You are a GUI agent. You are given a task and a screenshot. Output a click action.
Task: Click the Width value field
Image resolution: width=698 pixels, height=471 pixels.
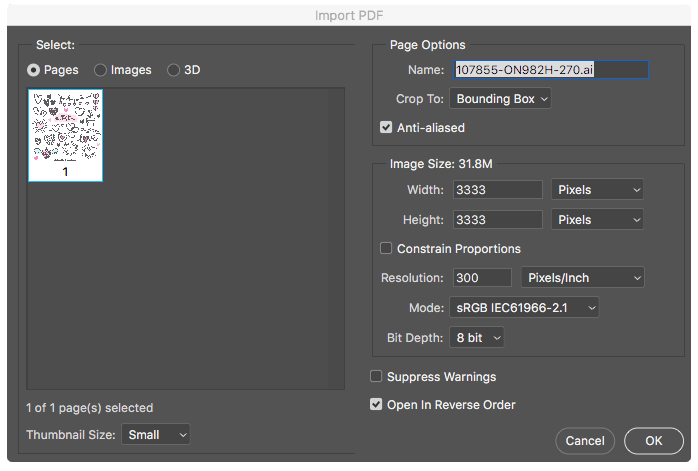tap(498, 190)
